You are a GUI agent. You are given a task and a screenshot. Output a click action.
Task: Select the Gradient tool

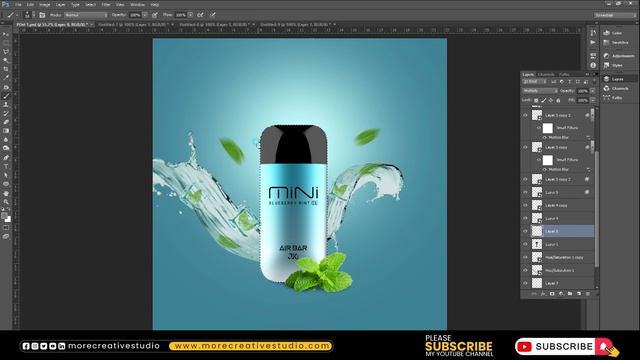pos(6,131)
